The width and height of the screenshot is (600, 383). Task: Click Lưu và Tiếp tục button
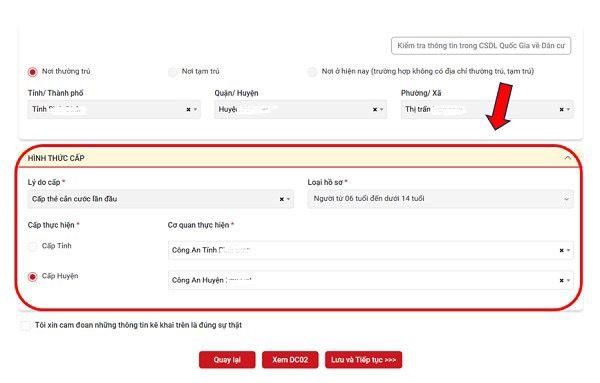point(364,360)
